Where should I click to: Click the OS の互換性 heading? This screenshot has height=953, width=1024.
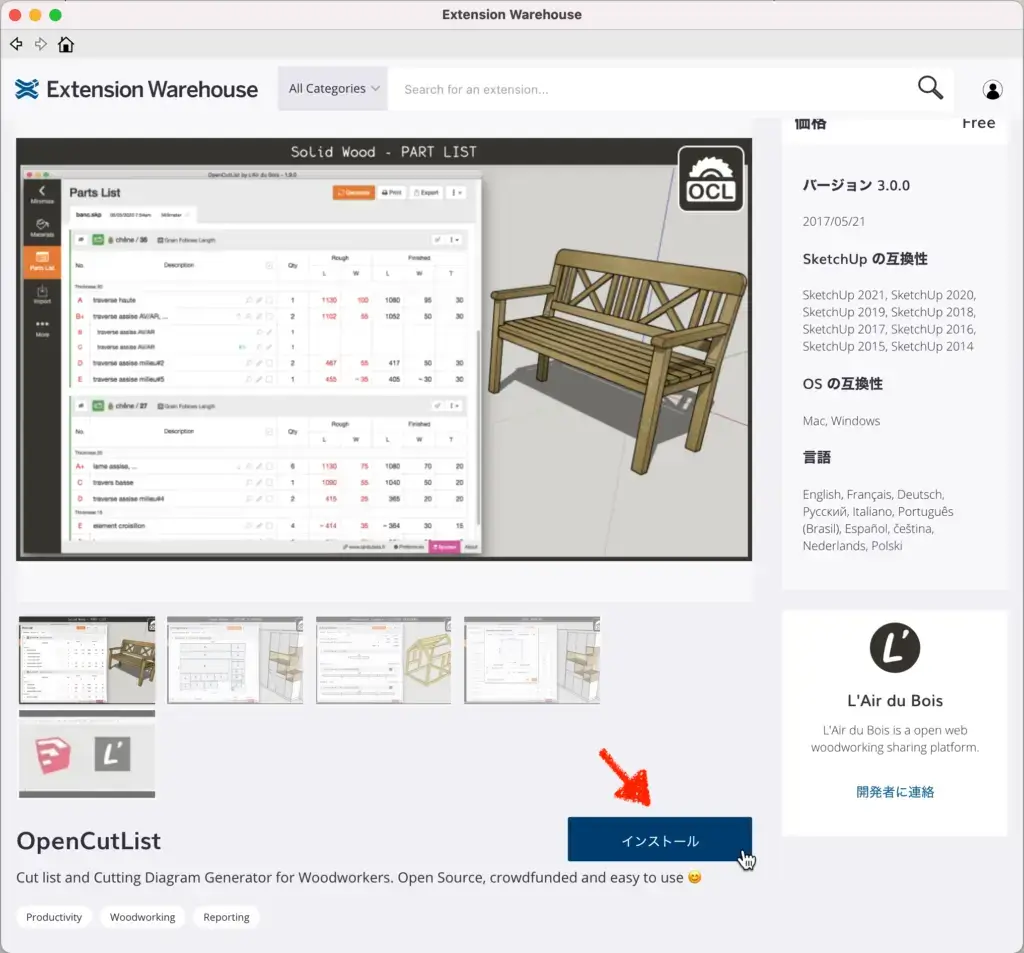[842, 384]
